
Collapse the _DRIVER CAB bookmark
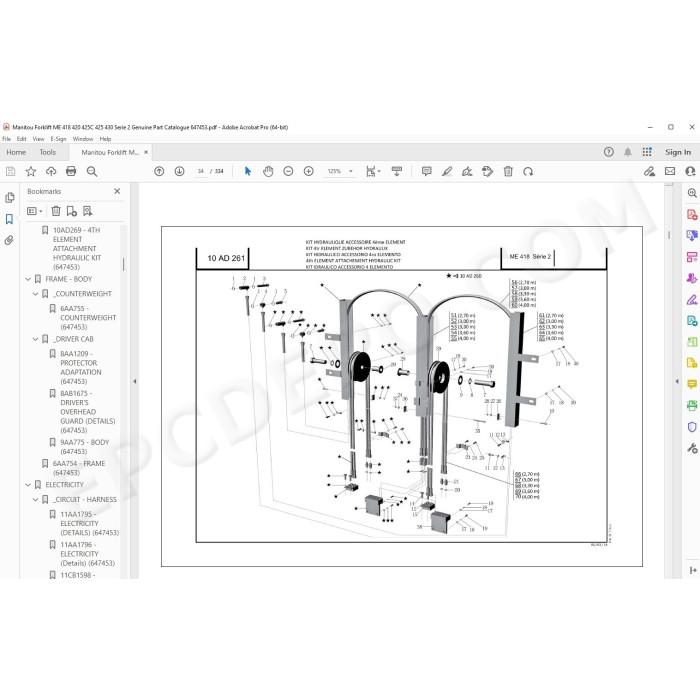click(35, 339)
